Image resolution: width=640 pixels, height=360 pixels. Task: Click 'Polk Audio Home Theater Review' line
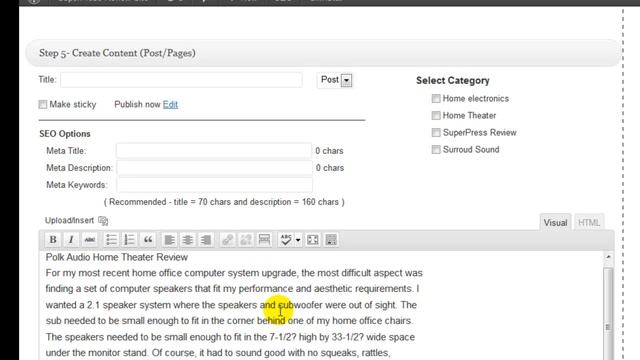point(117,257)
